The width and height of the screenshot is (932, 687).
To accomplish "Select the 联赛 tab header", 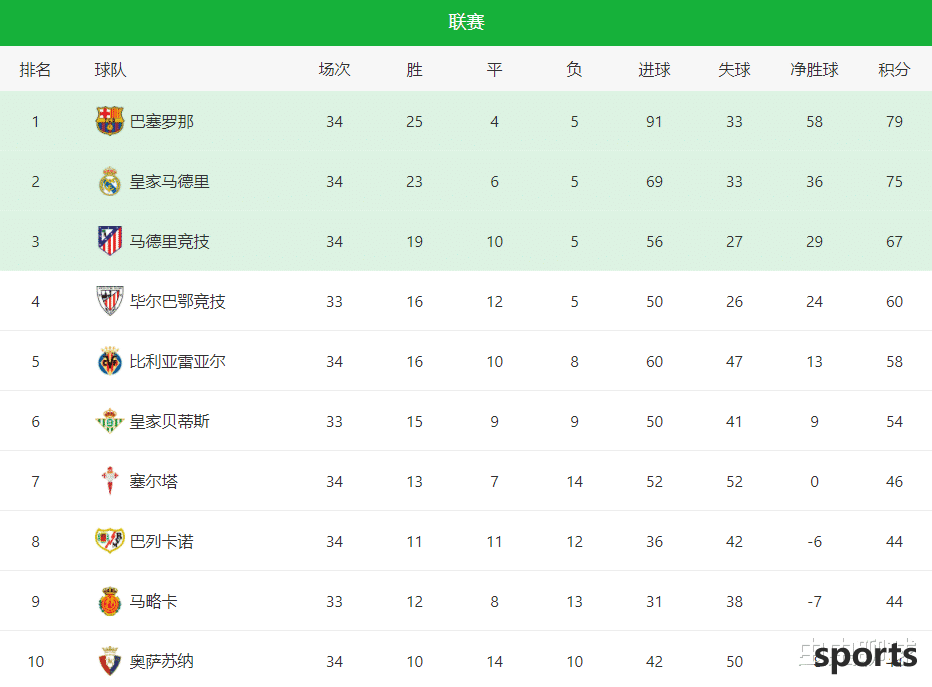I will click(466, 23).
